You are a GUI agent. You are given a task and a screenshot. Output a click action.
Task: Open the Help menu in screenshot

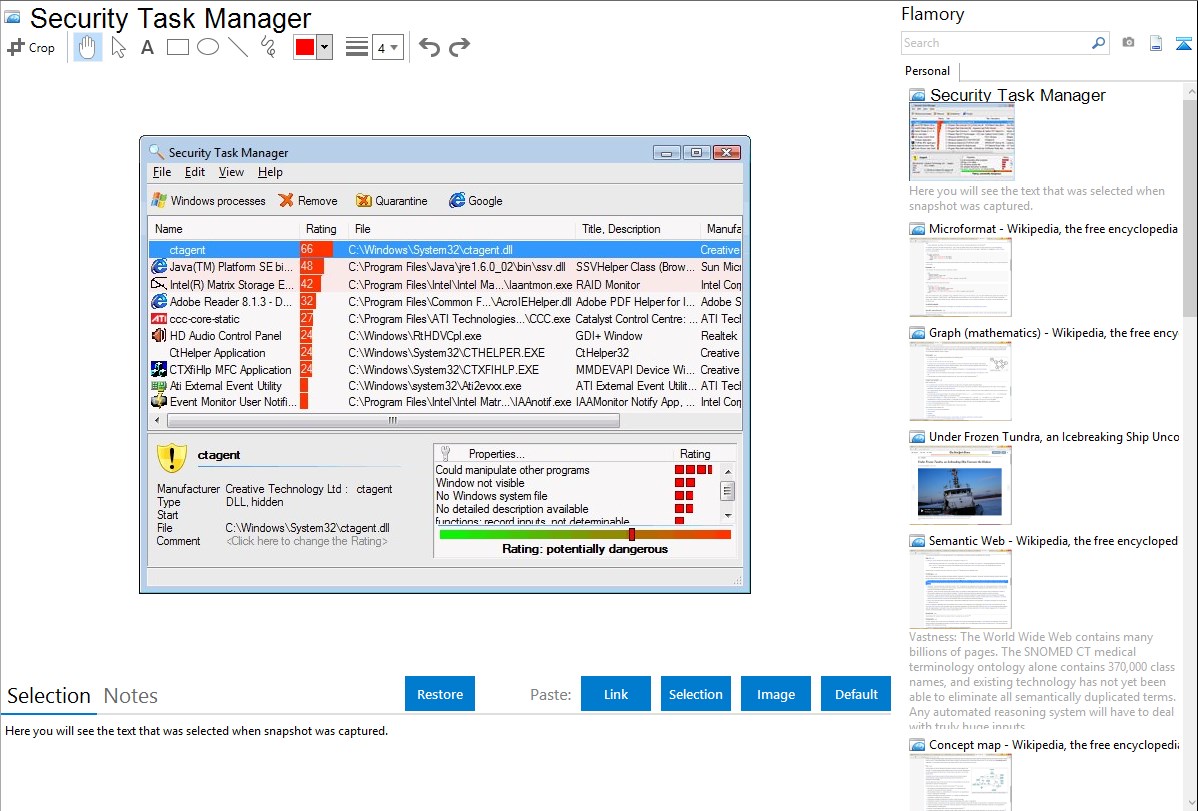click(x=270, y=172)
